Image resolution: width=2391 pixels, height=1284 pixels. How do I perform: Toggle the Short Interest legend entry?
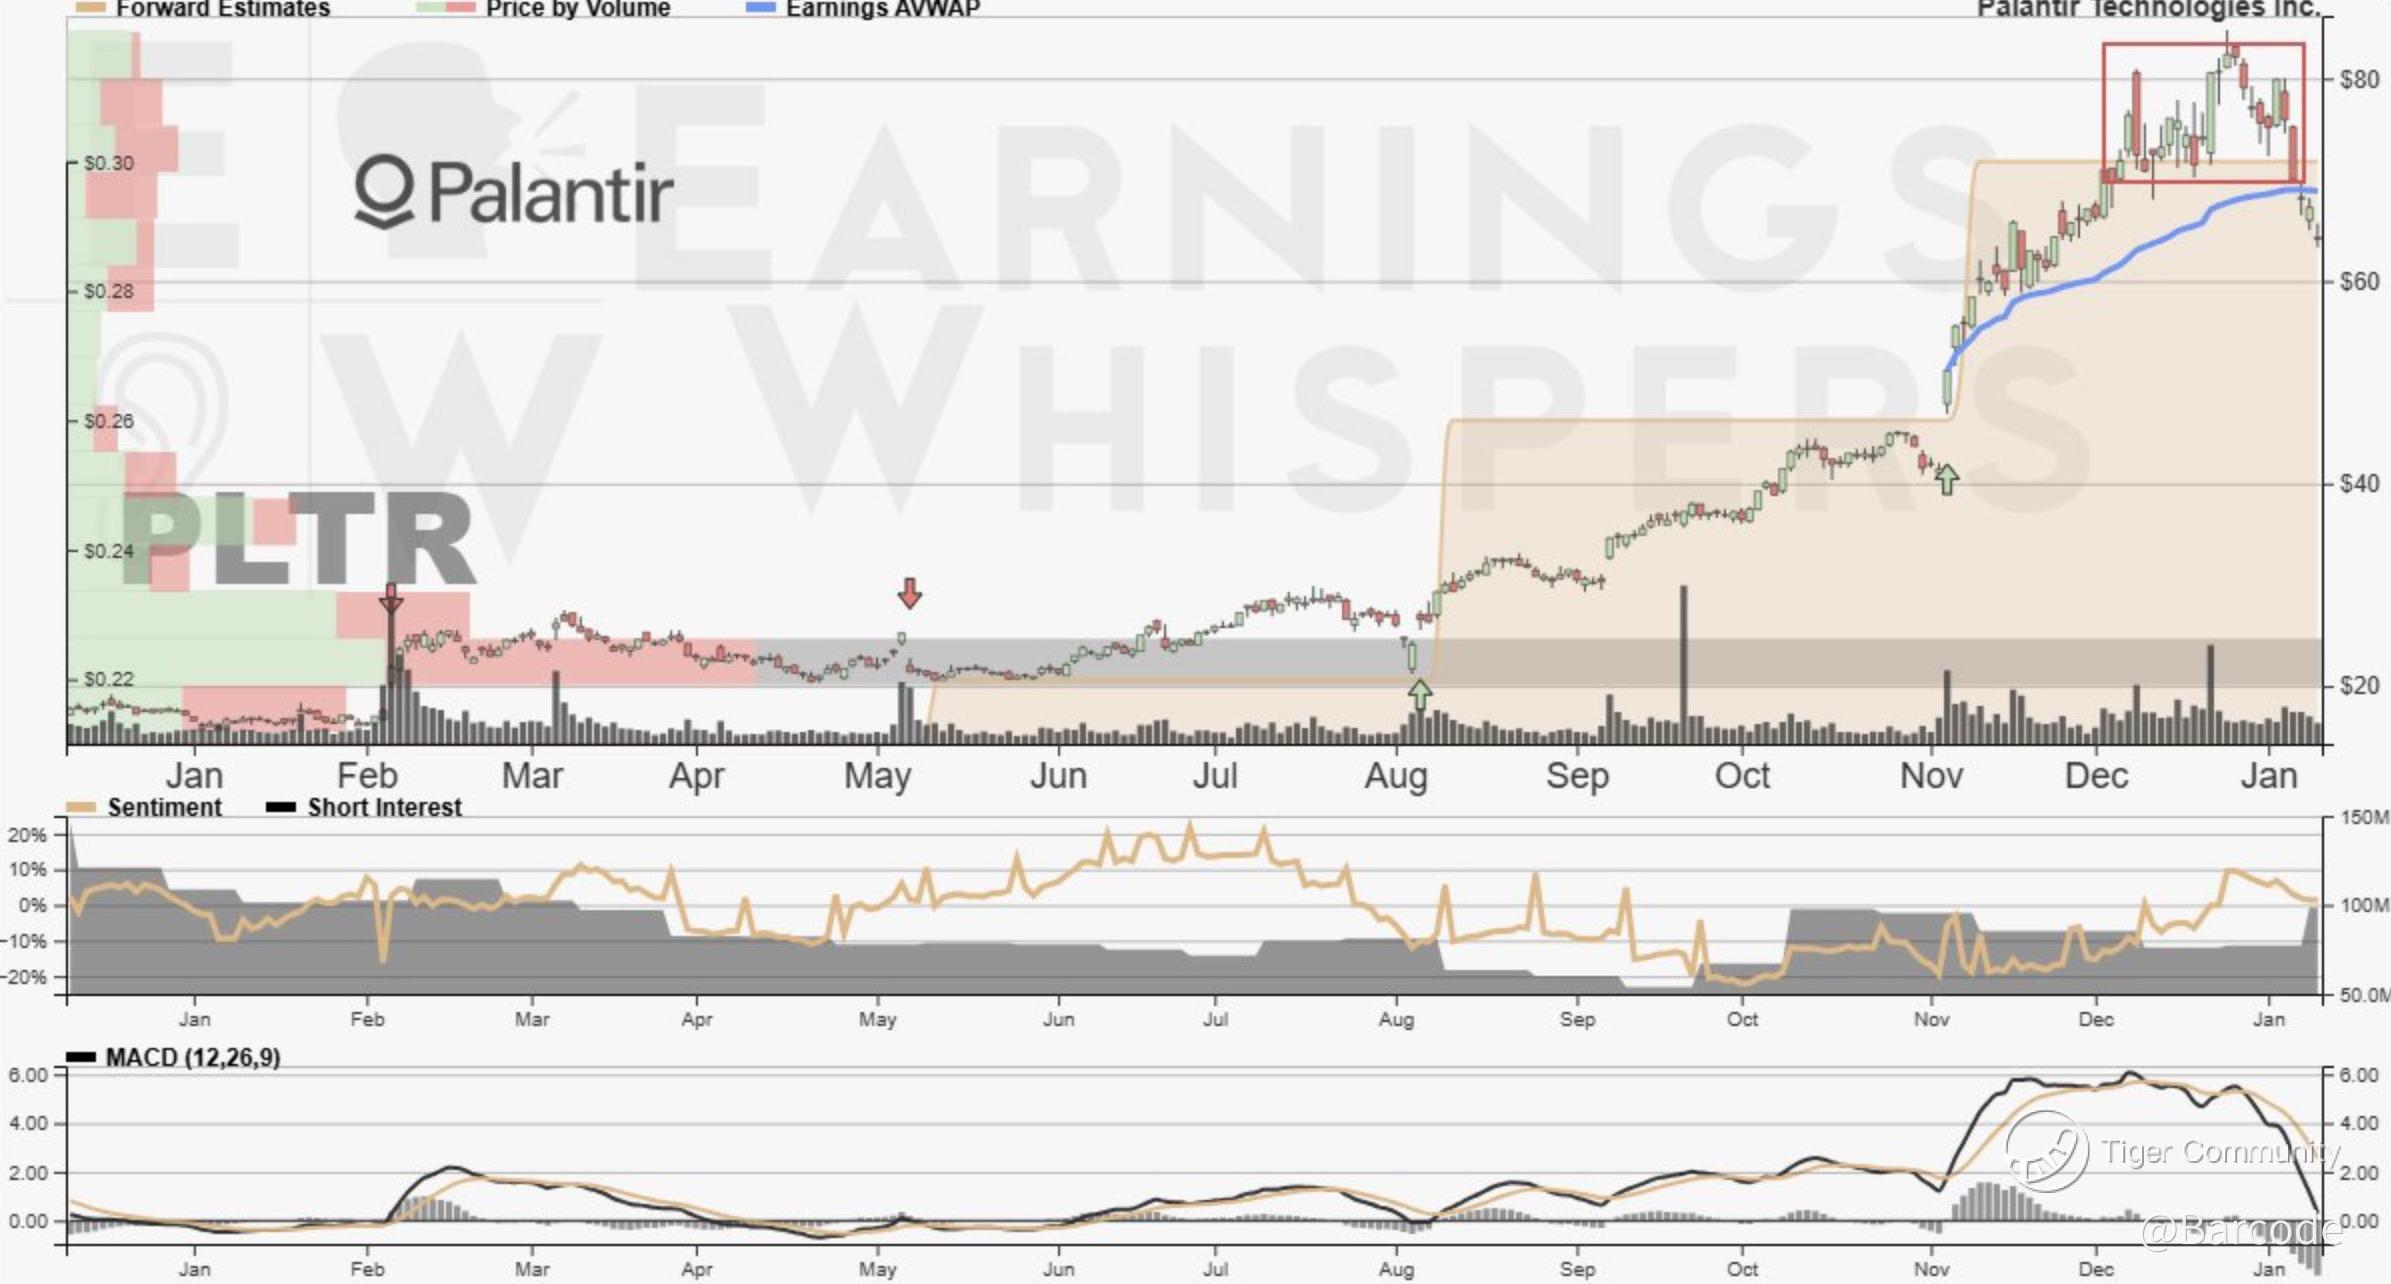[384, 807]
